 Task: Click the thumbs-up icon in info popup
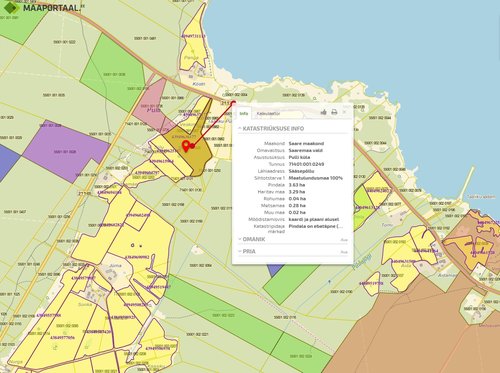[323, 112]
